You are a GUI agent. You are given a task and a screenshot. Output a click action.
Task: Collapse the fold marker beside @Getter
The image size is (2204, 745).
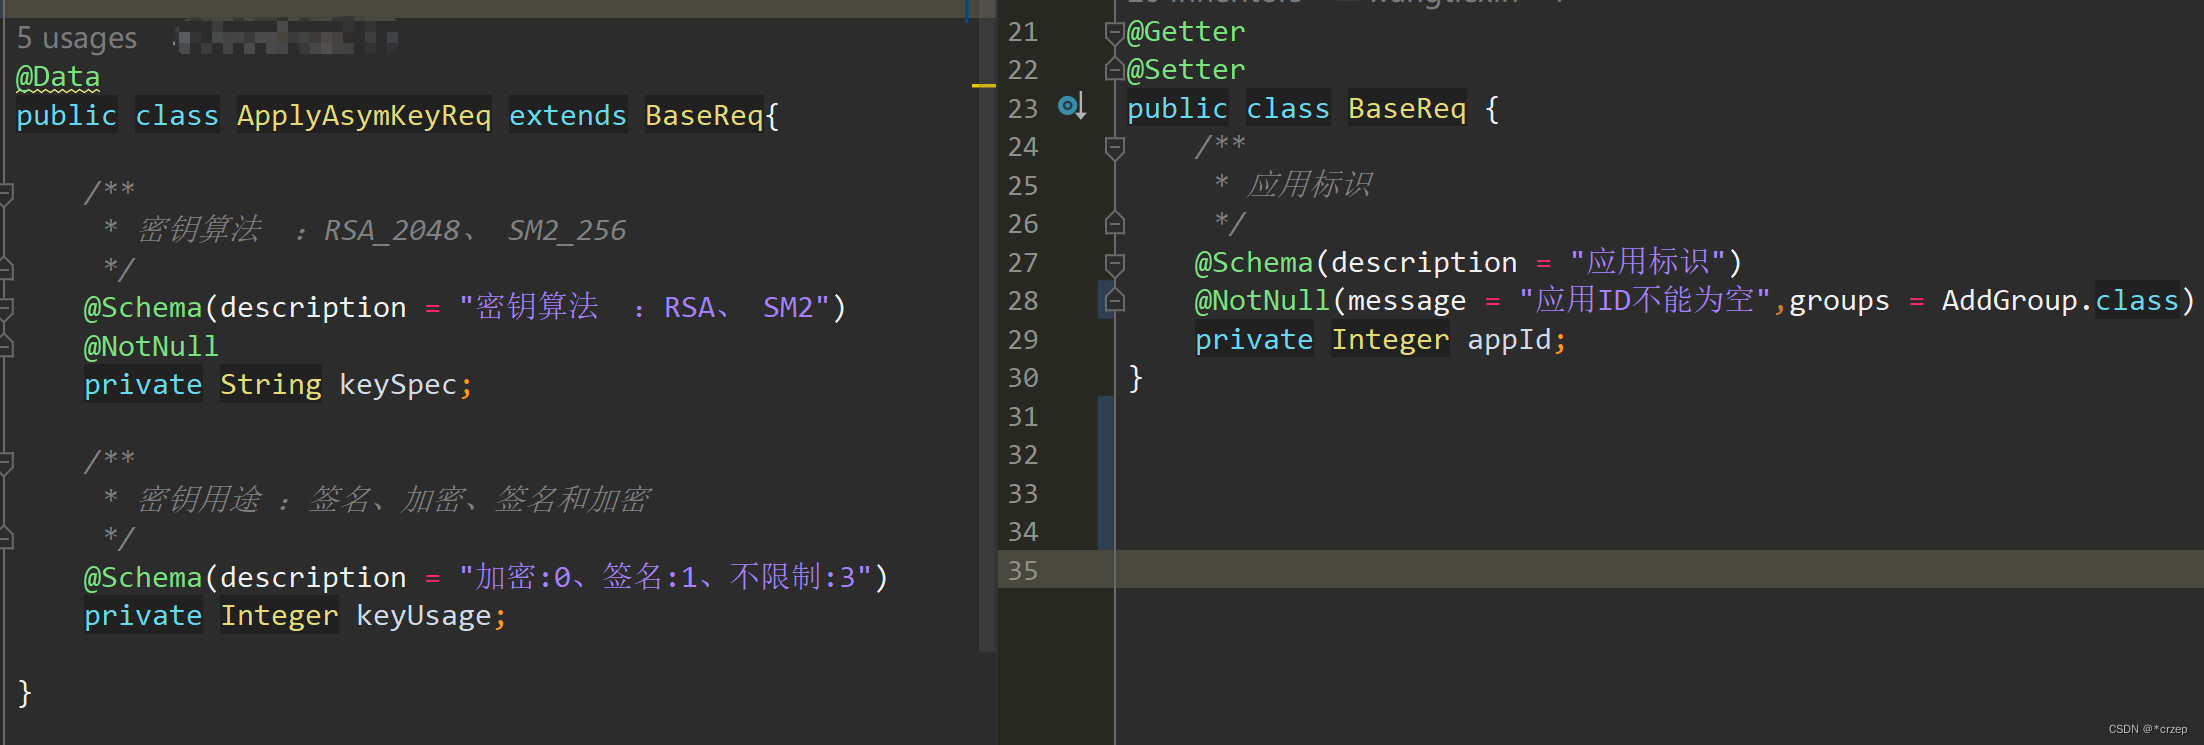point(1114,33)
